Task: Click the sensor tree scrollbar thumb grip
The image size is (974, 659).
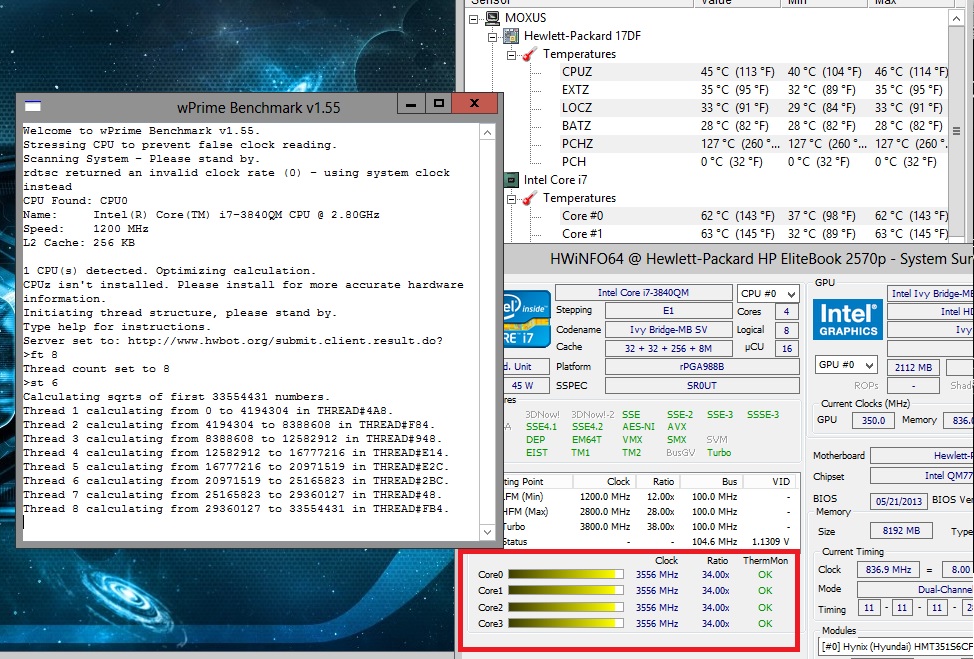Action: 957,131
